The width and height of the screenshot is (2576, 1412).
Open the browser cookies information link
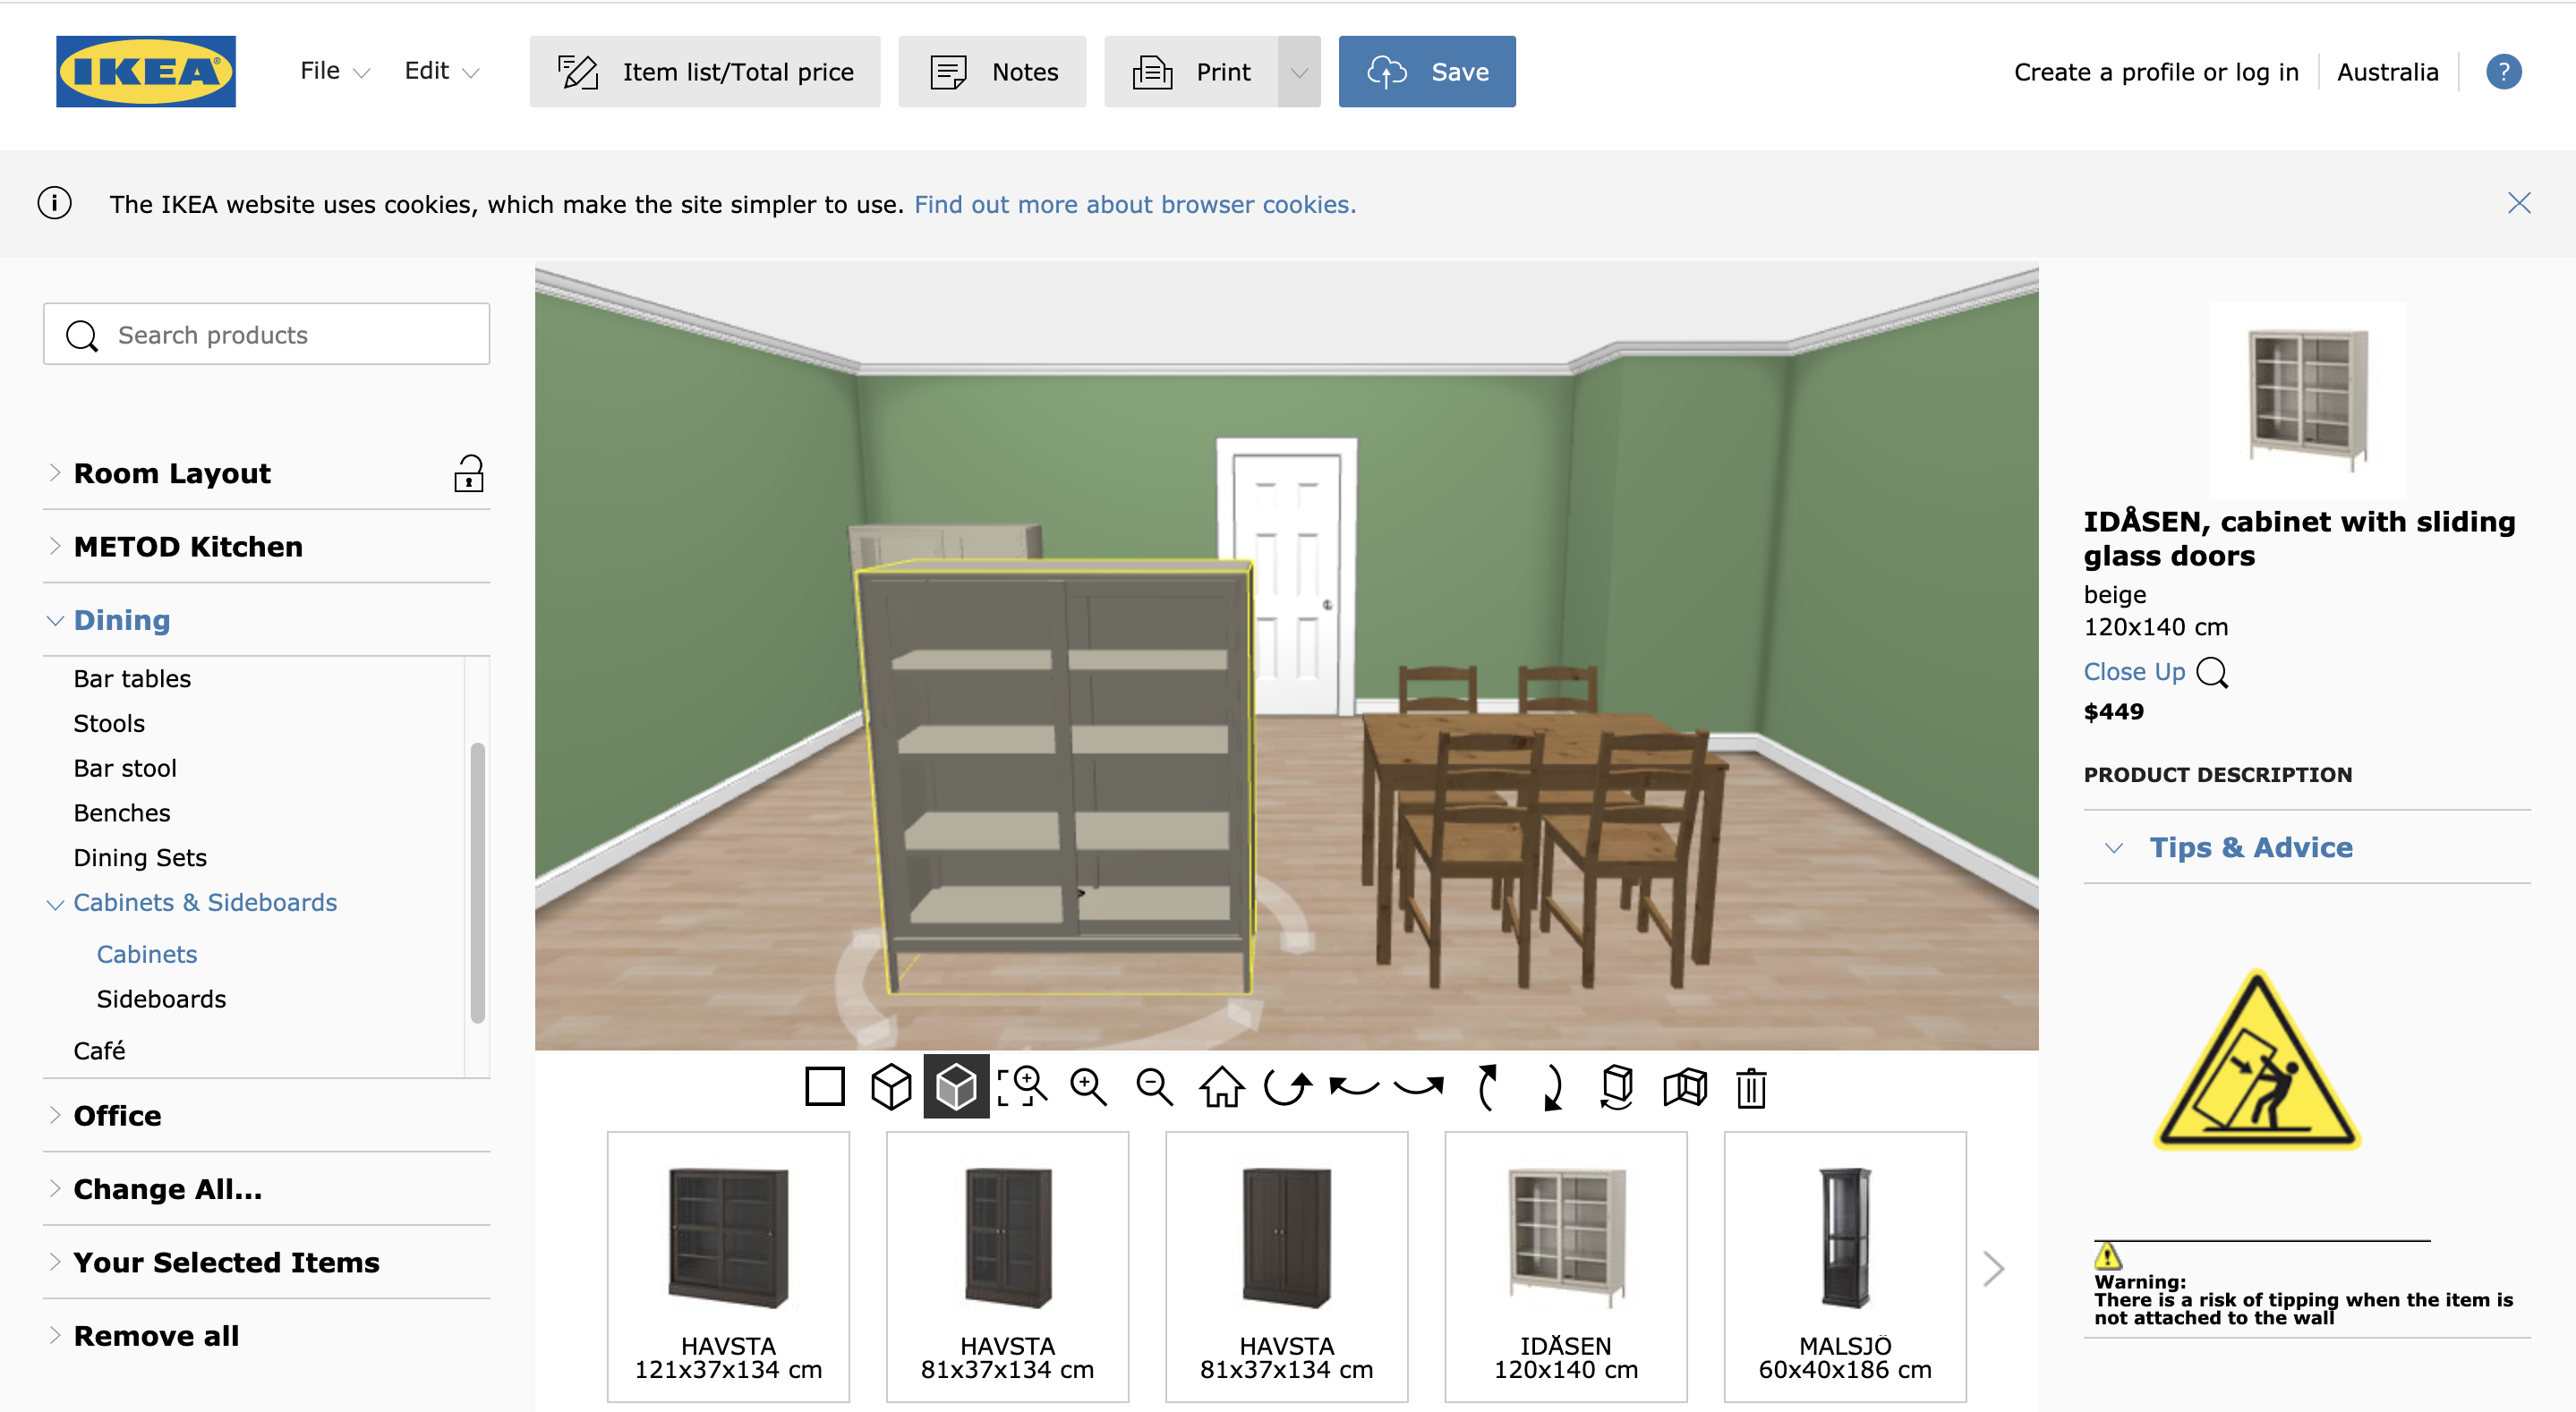tap(1135, 204)
